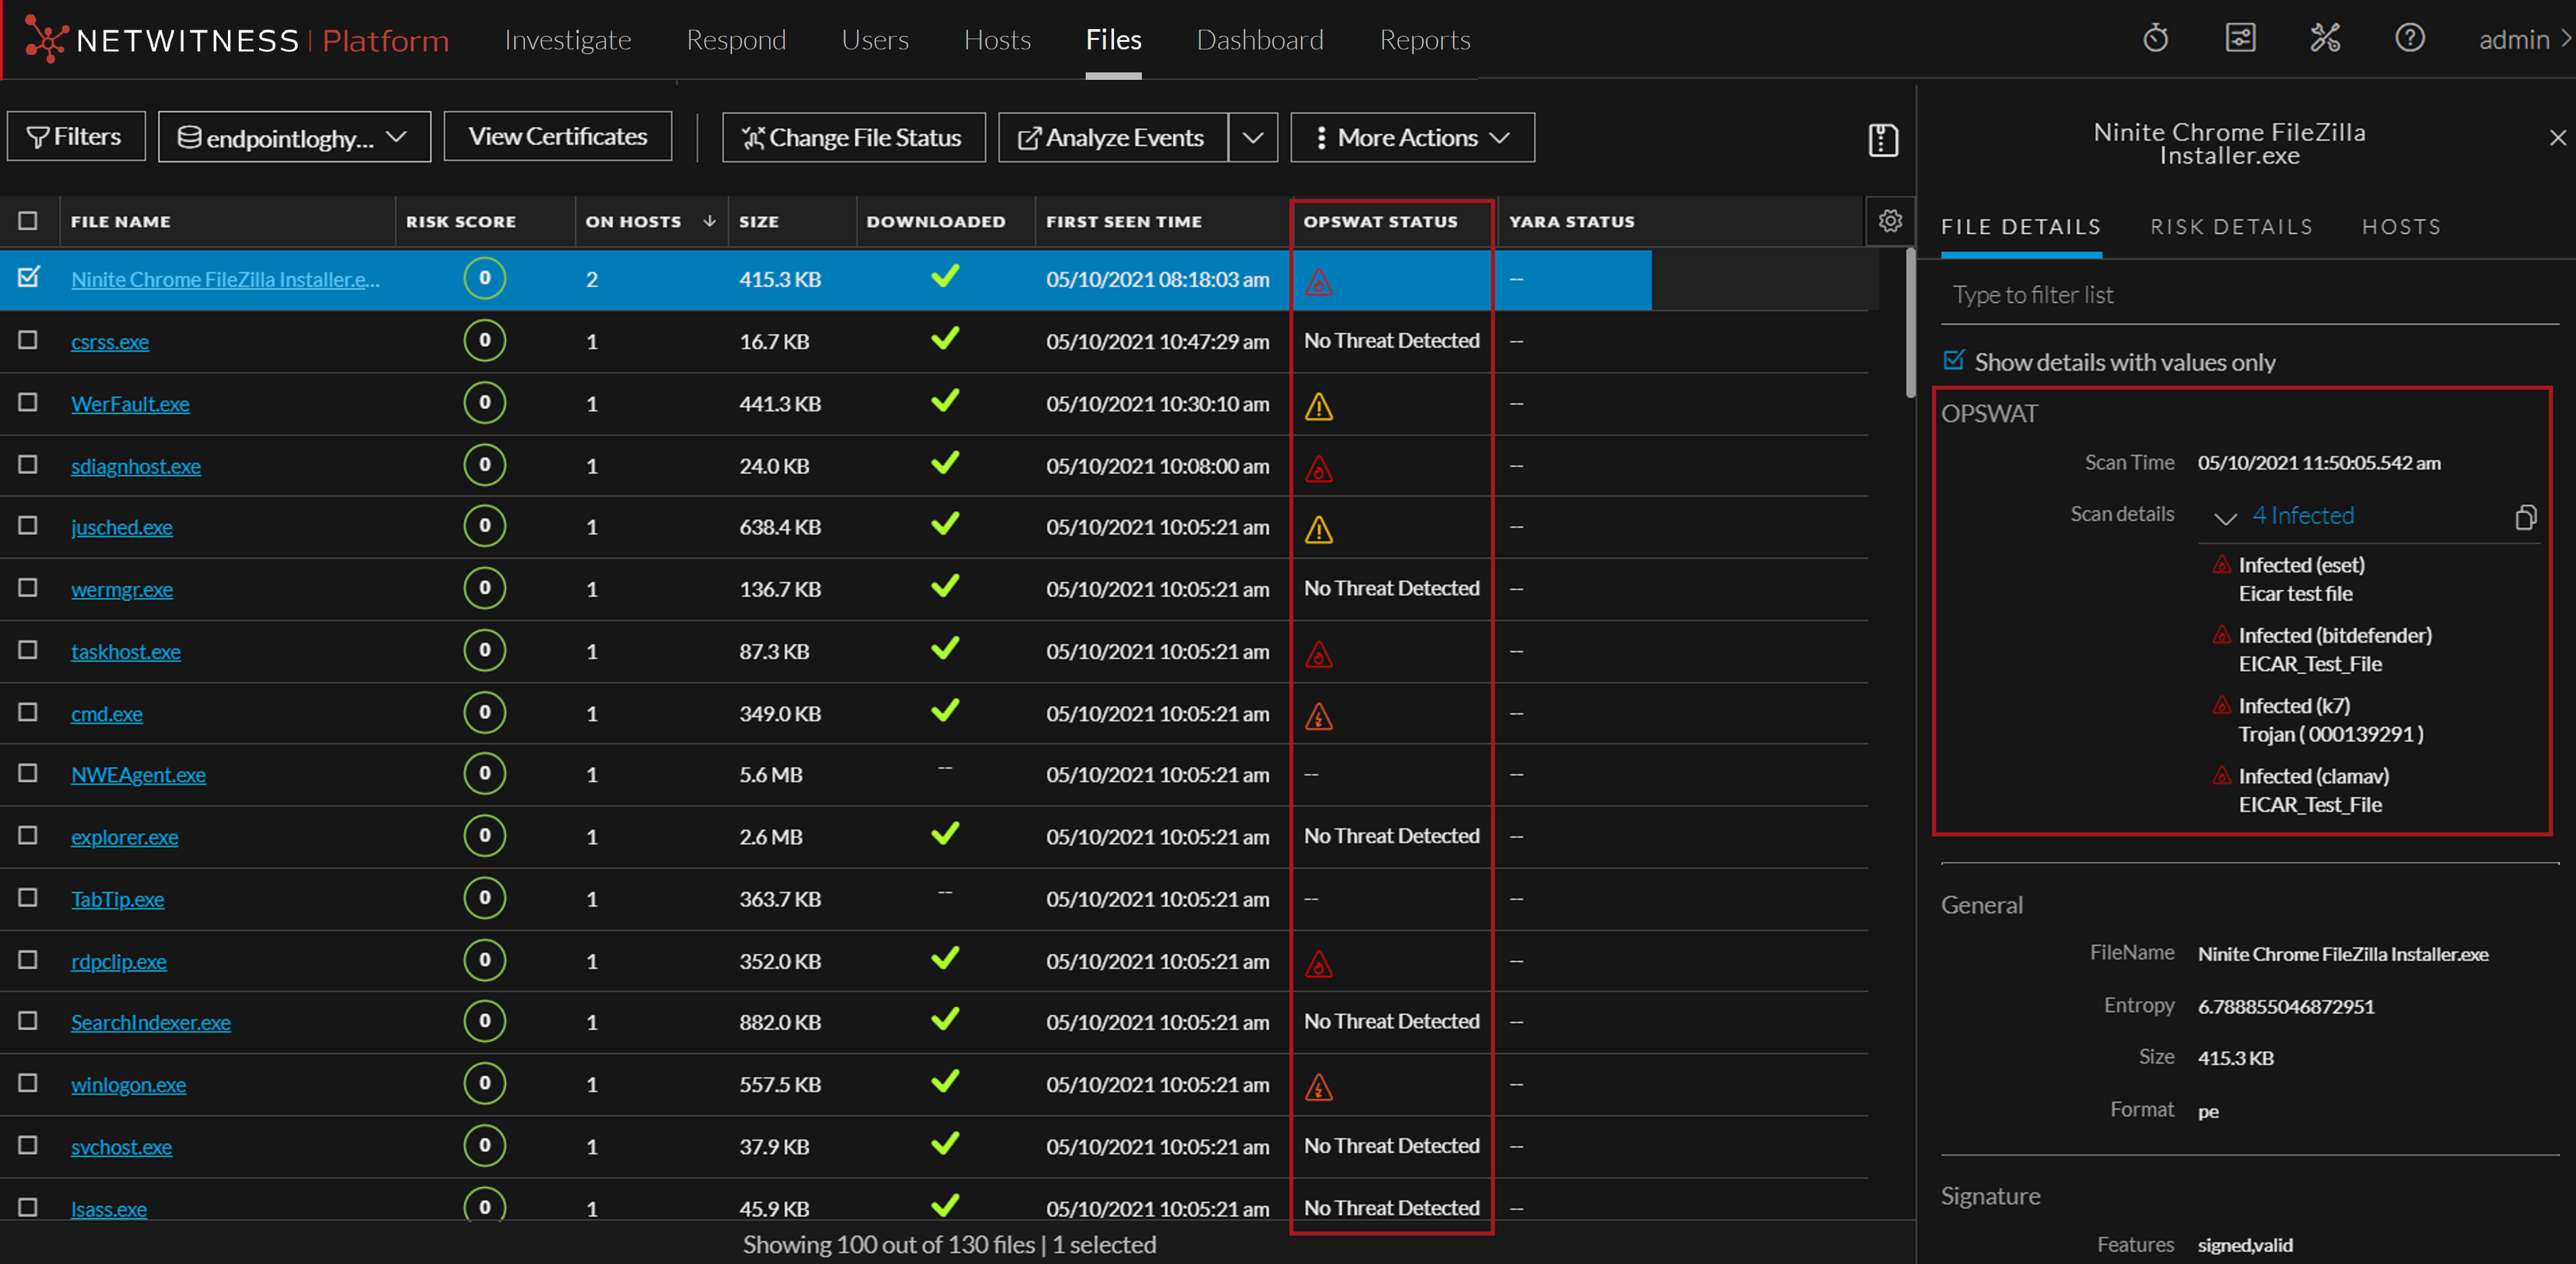Check the csrss.exe row checkbox
This screenshot has height=1264, width=2576.
[x=28, y=341]
